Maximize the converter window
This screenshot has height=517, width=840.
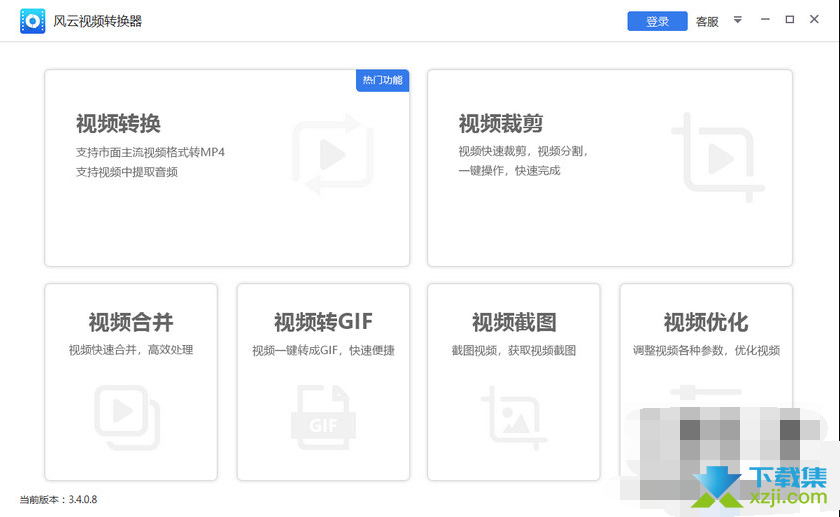tap(790, 19)
